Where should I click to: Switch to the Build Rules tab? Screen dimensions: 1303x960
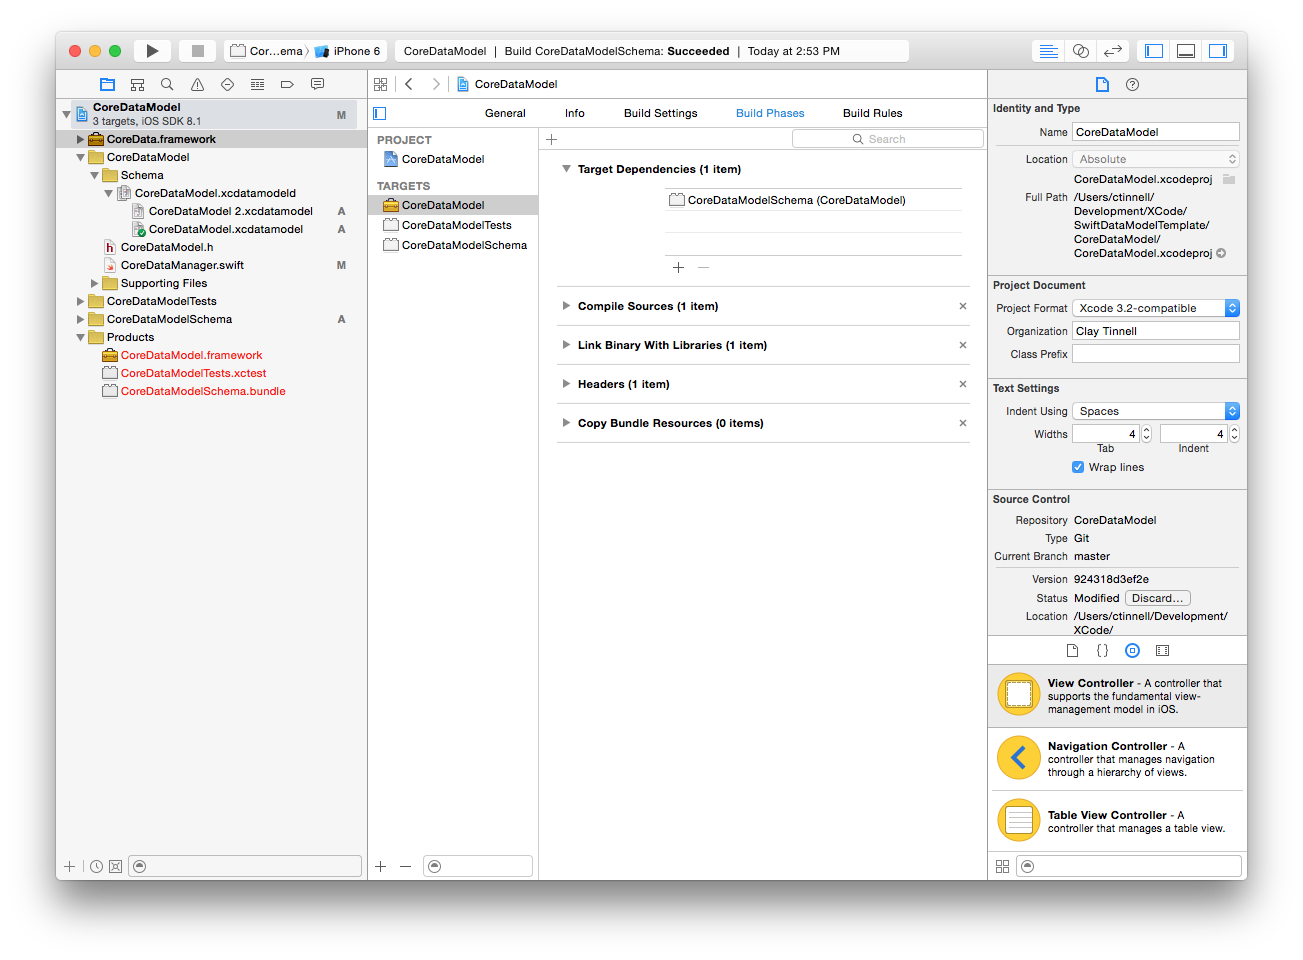coord(873,114)
